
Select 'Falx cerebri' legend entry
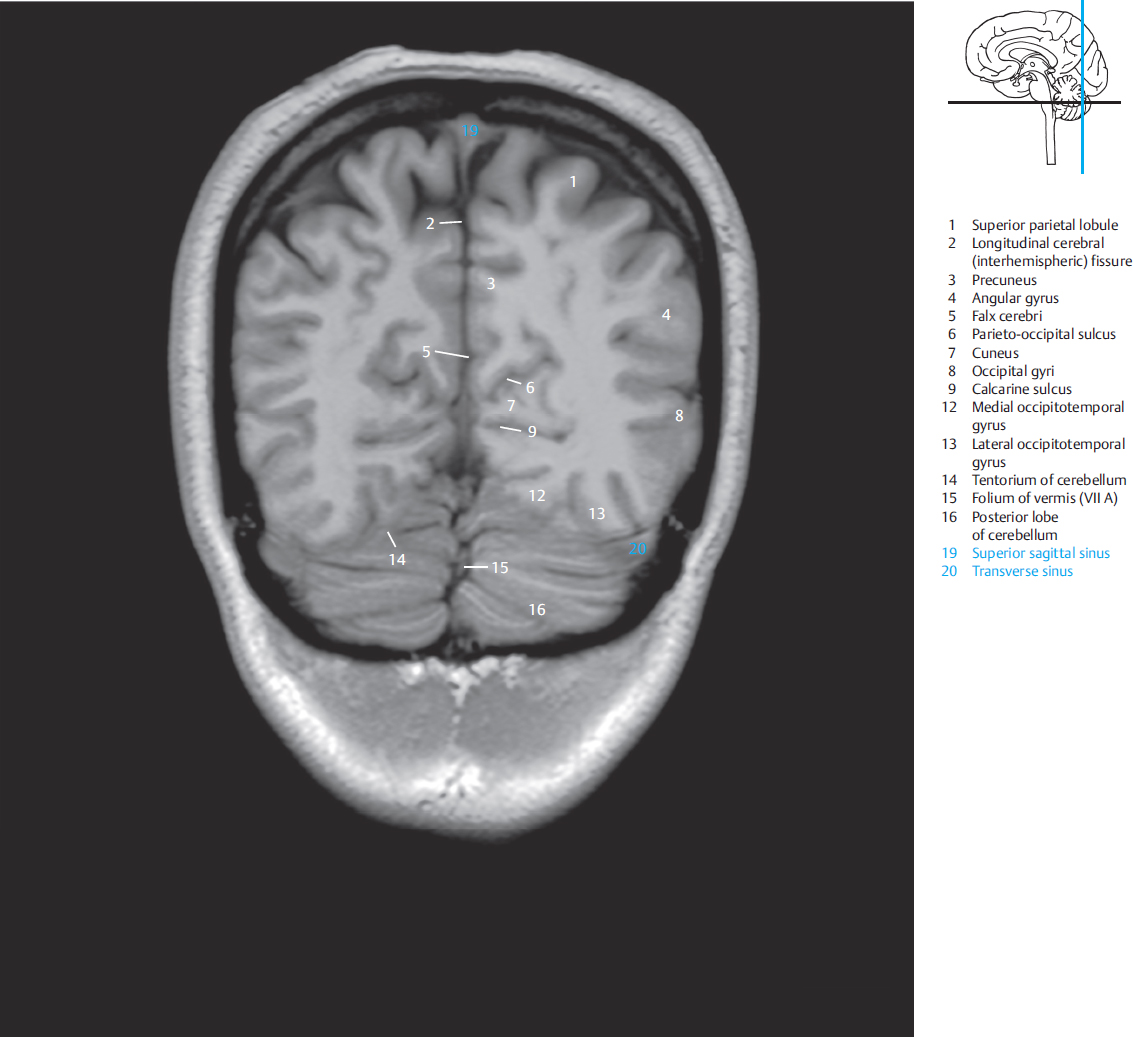pyautogui.click(x=1006, y=316)
